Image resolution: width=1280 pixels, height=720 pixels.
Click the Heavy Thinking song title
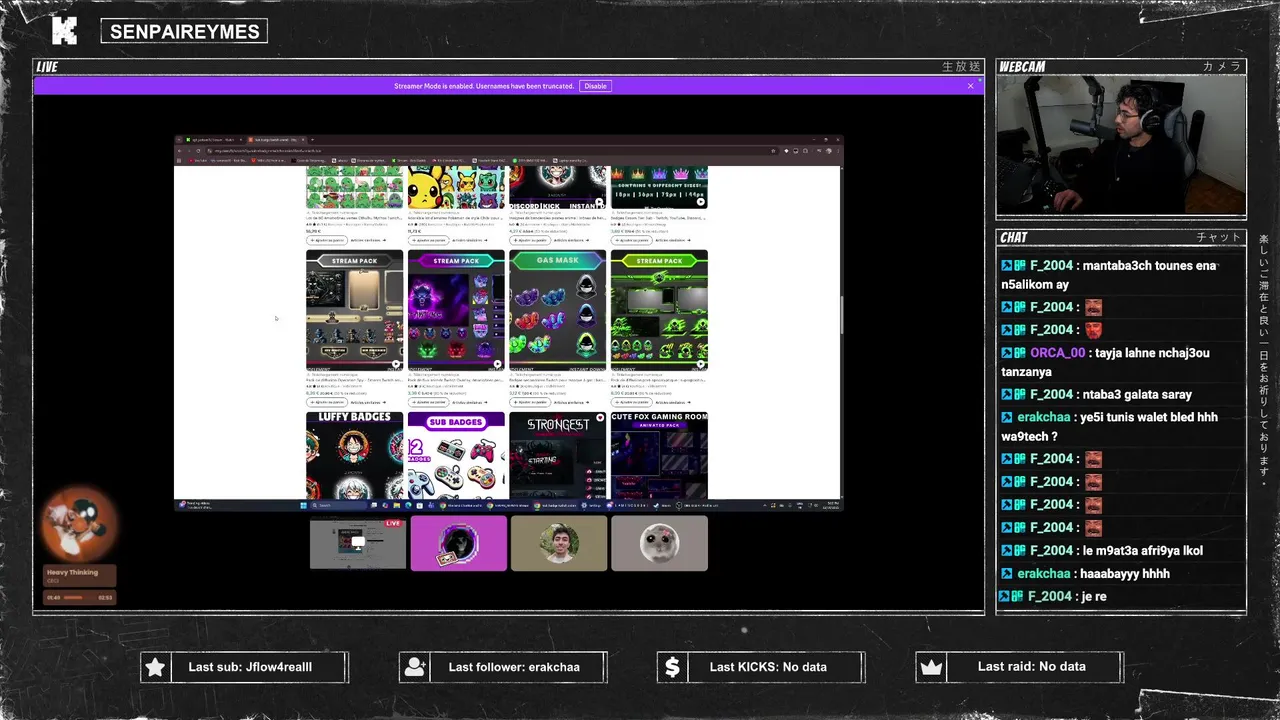coord(72,572)
